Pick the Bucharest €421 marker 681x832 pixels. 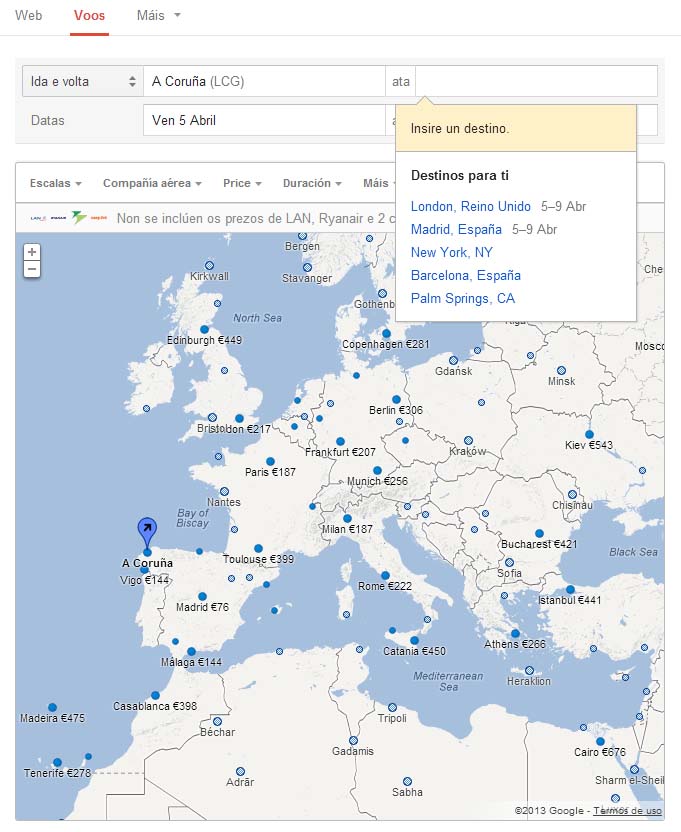pos(539,533)
